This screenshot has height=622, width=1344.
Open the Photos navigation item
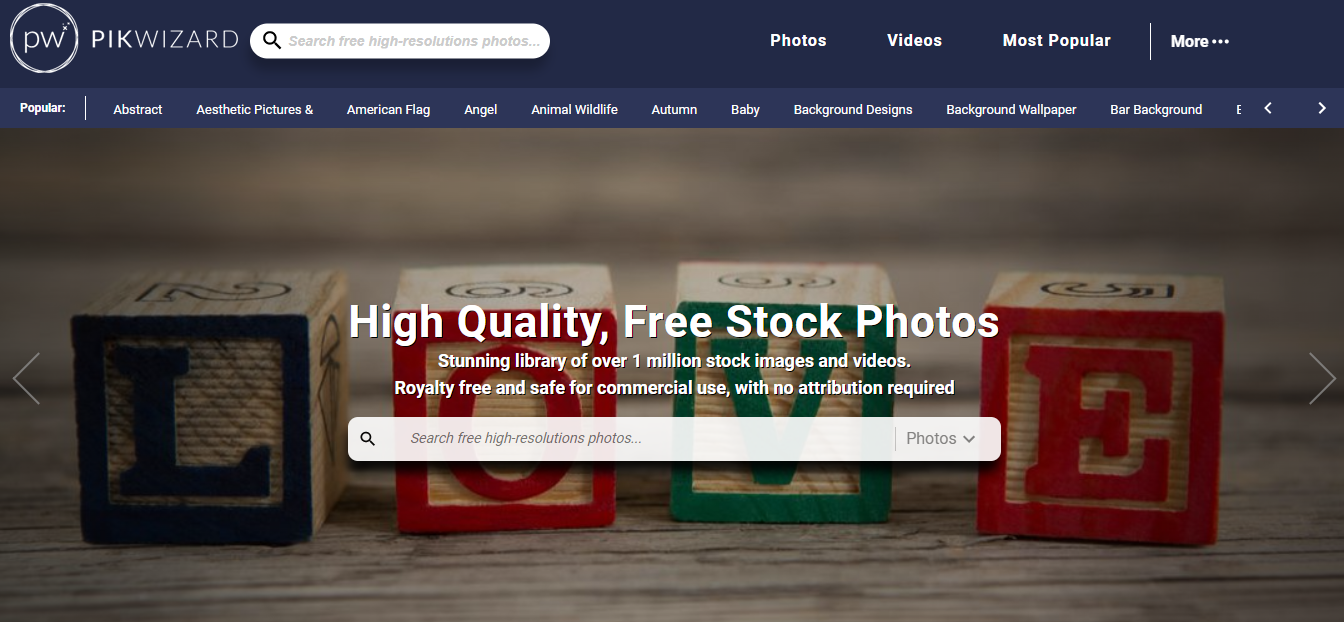coord(798,40)
